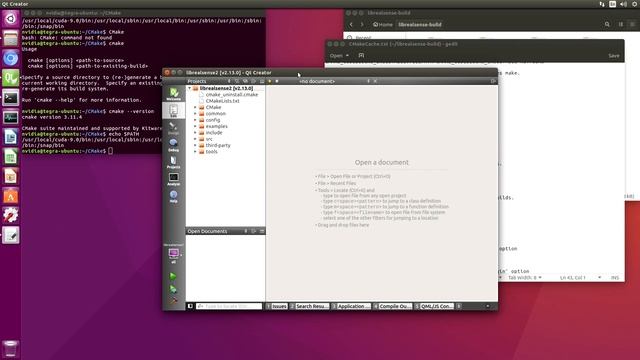Open the gedit text editor launcher icon
This screenshot has width=640, height=360.
tap(11, 235)
